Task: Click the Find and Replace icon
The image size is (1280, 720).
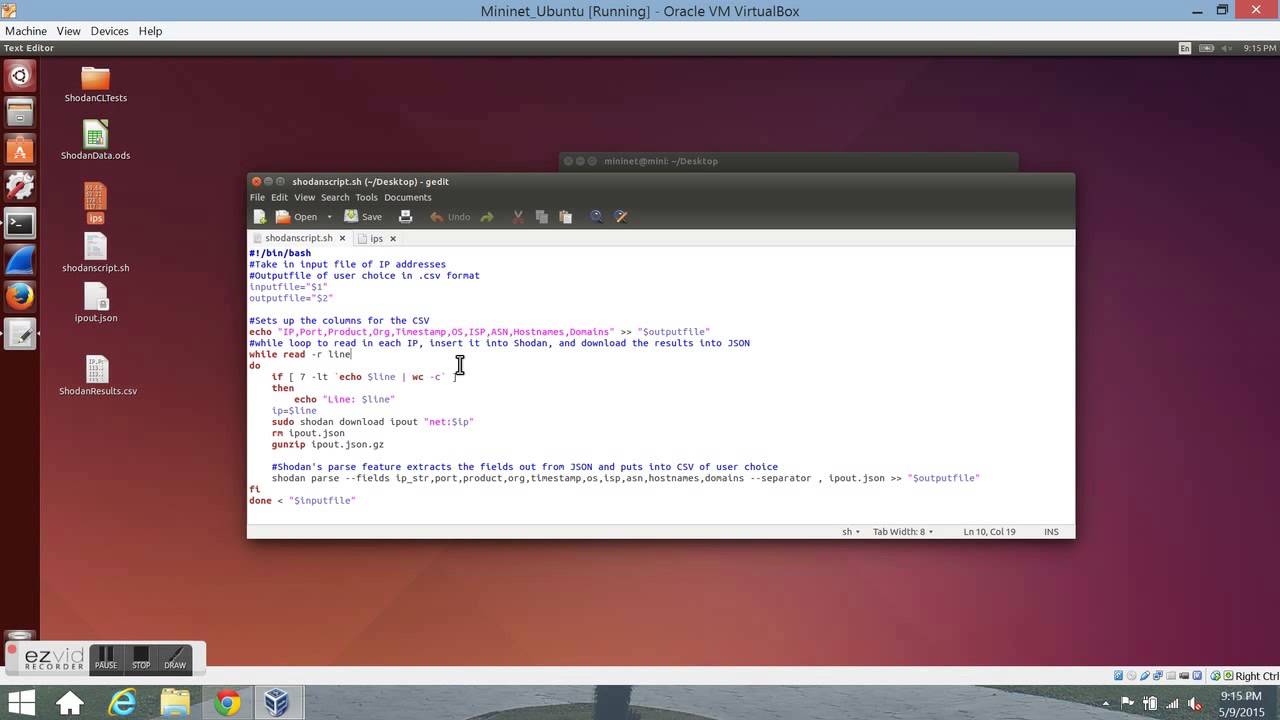Action: coord(620,217)
